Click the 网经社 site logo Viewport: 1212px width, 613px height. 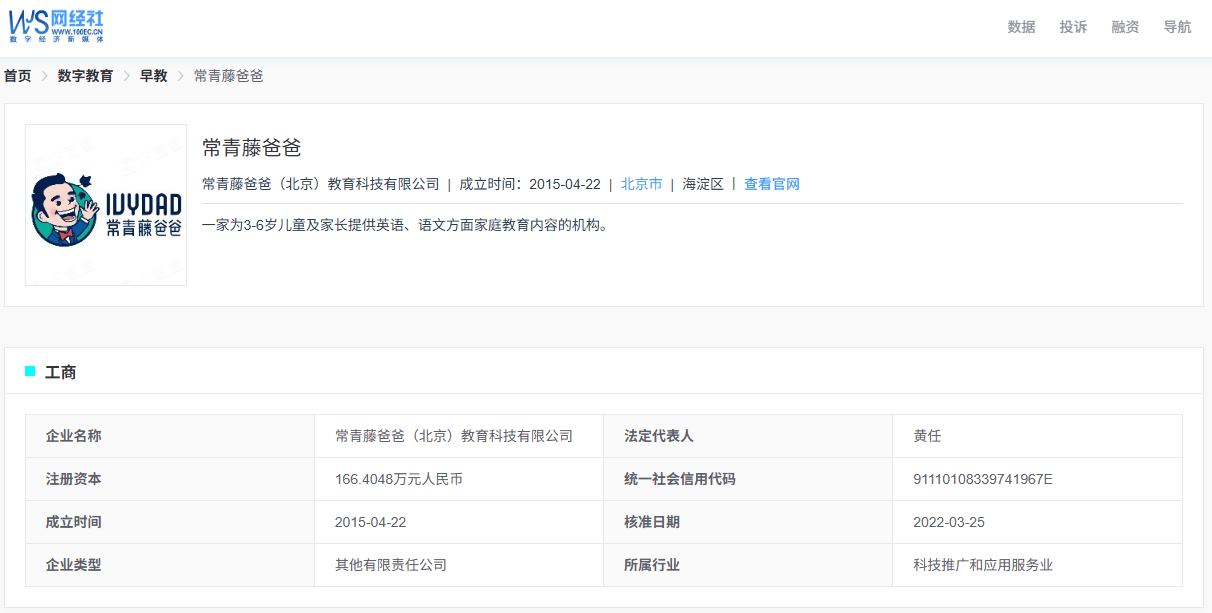(x=56, y=25)
